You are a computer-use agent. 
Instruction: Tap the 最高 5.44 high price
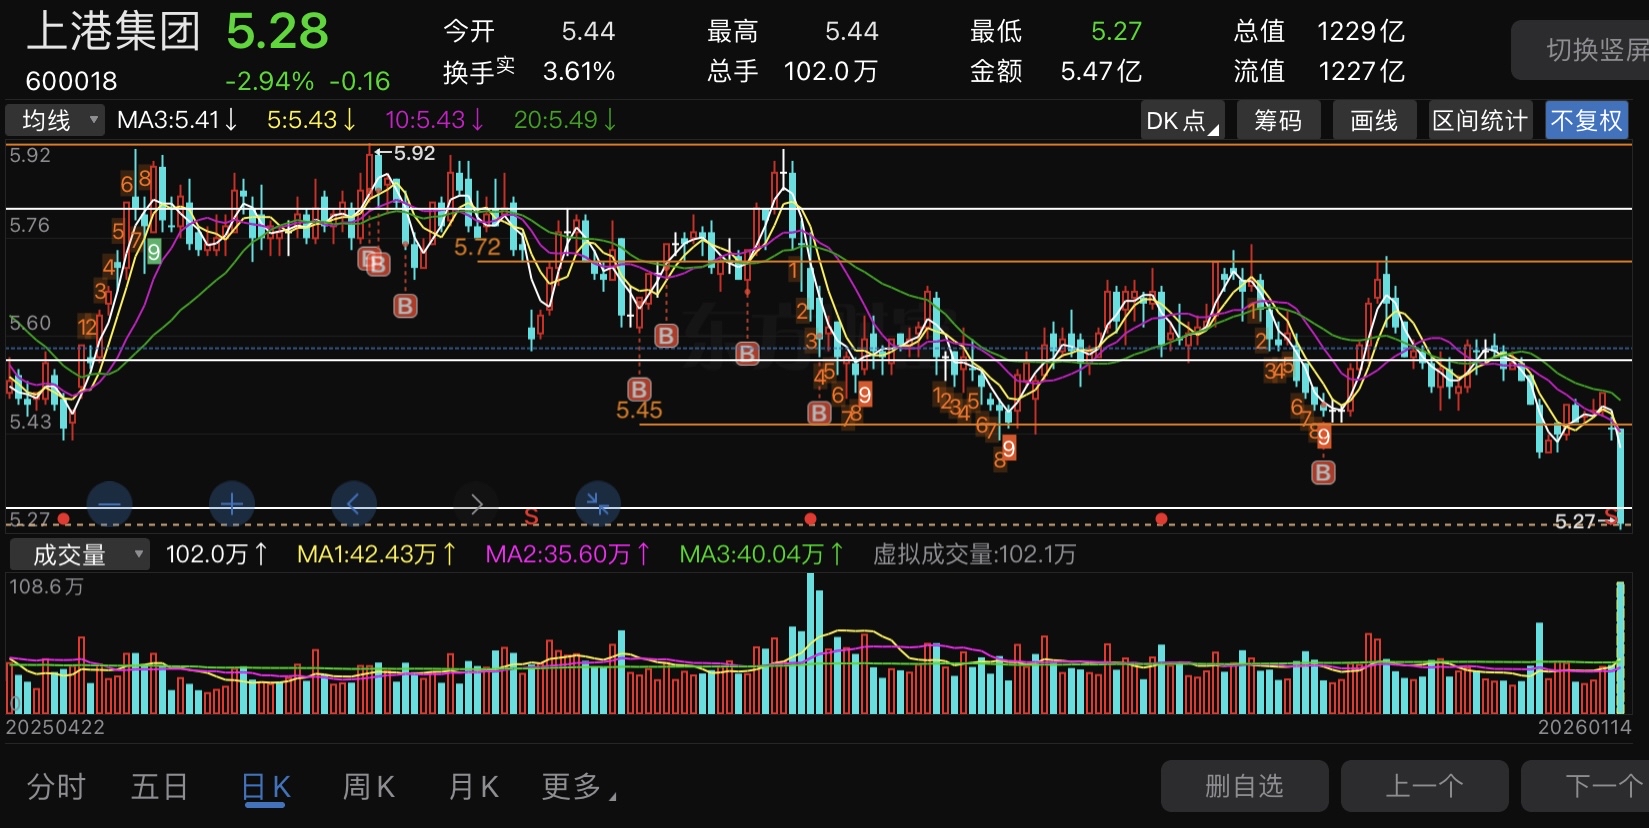792,31
